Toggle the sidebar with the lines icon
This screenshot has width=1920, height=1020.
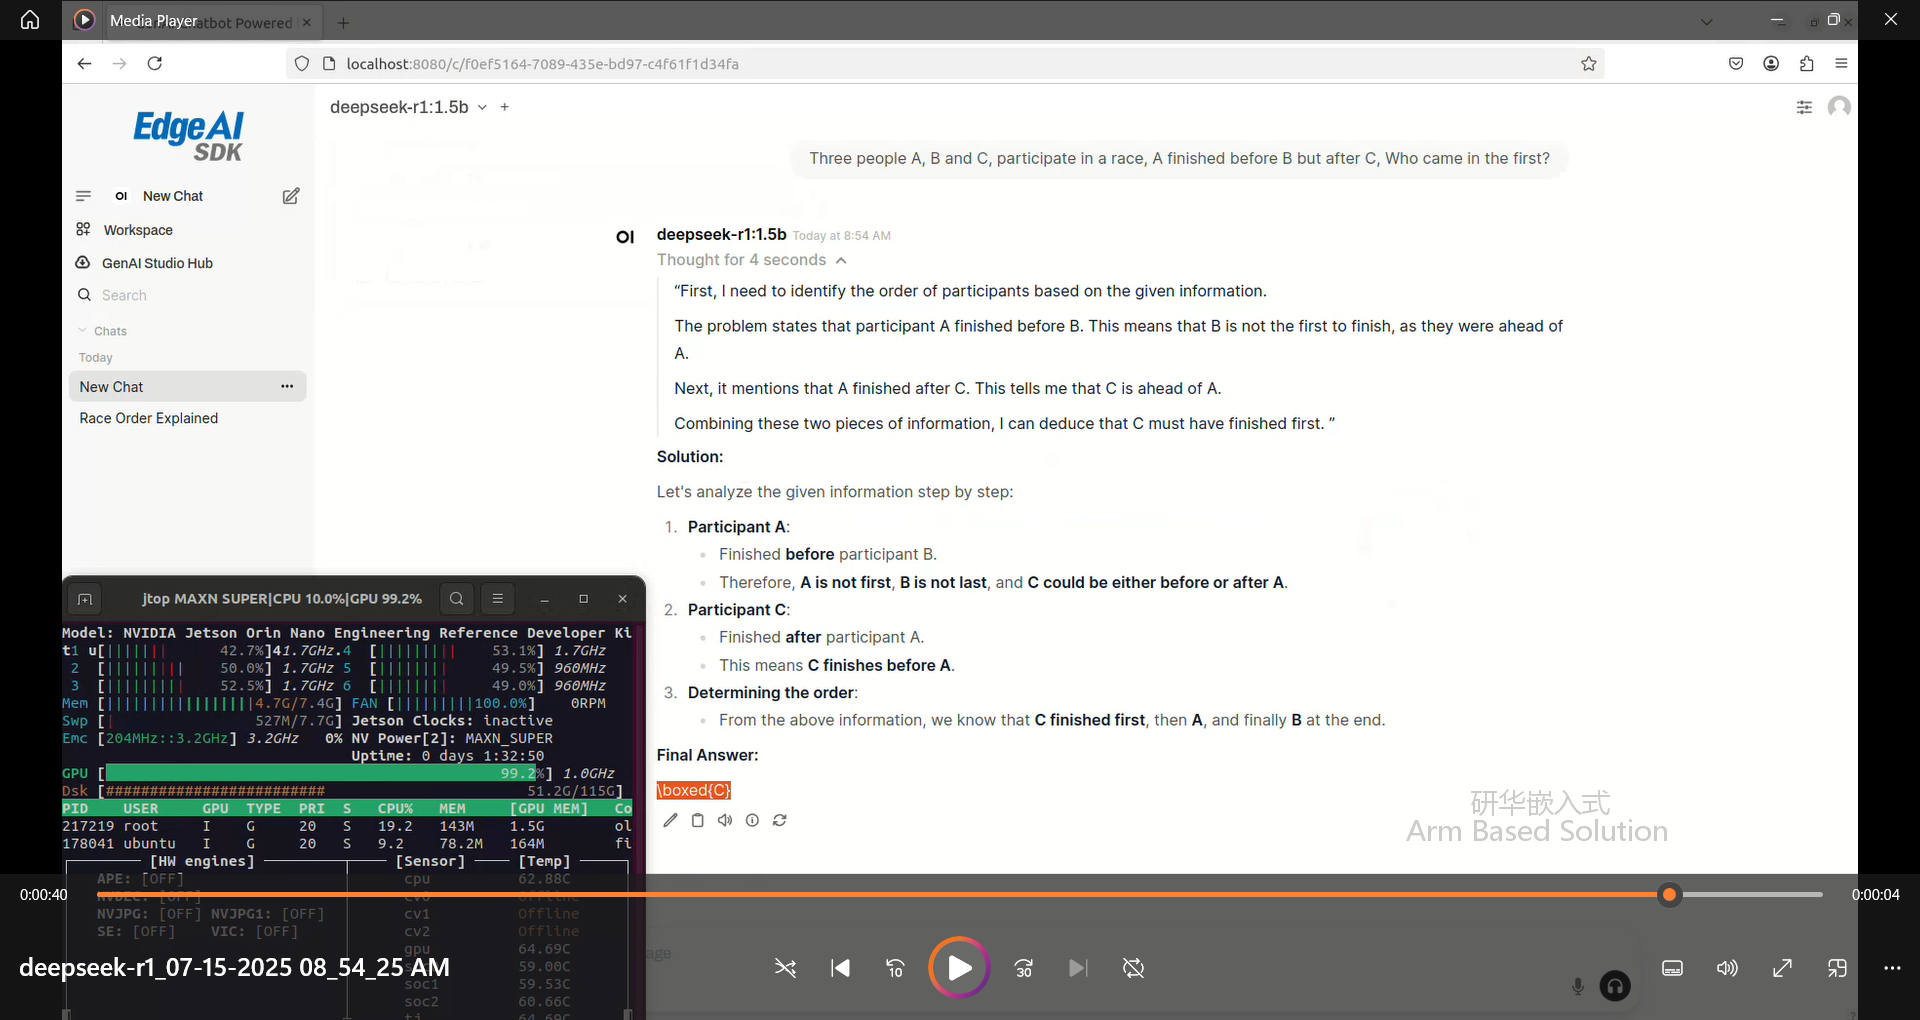coord(84,196)
